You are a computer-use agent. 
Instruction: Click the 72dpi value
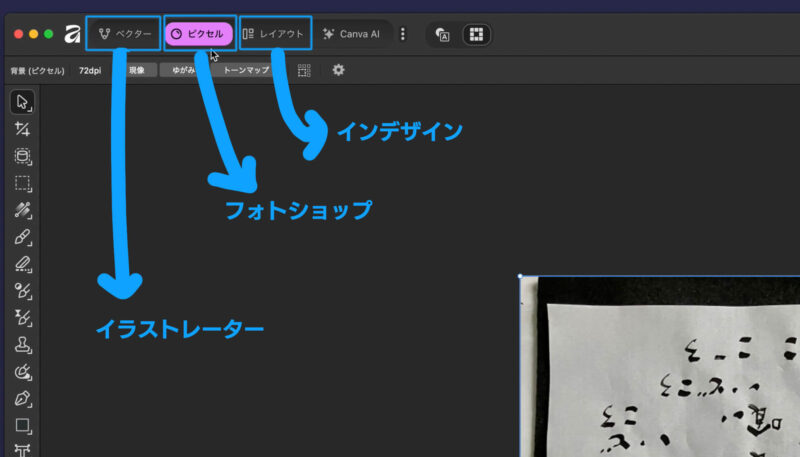pyautogui.click(x=90, y=71)
